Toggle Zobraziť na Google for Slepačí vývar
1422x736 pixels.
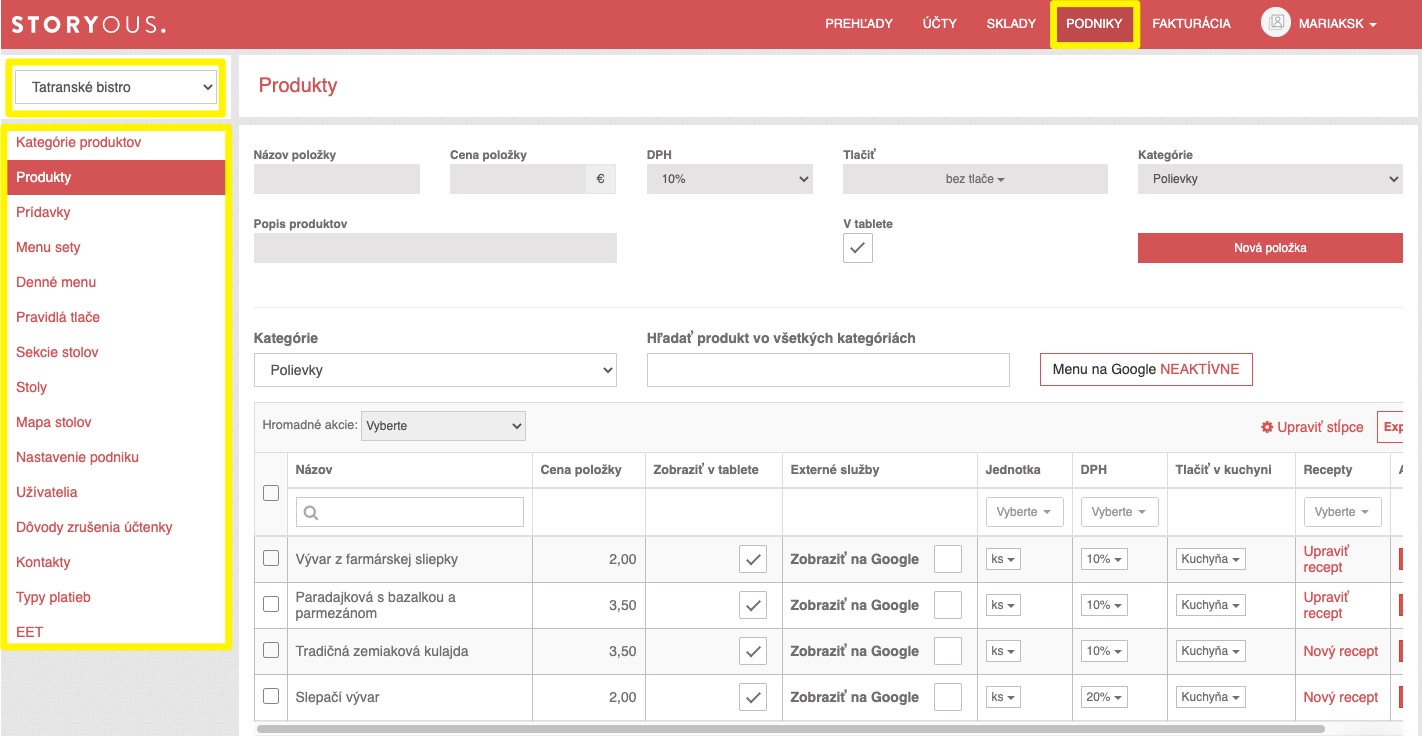[x=947, y=697]
